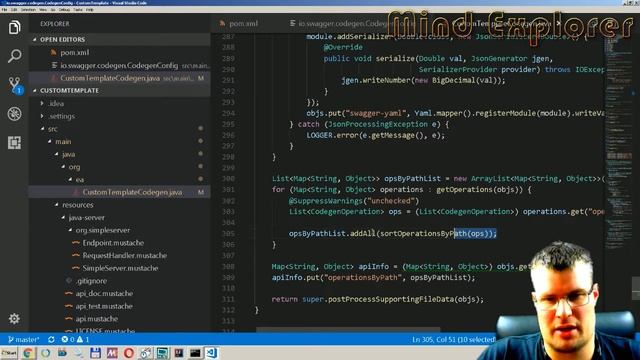Viewport: 640px width, 360px height.
Task: Click line number 305 in gutter
Action: pyautogui.click(x=228, y=233)
